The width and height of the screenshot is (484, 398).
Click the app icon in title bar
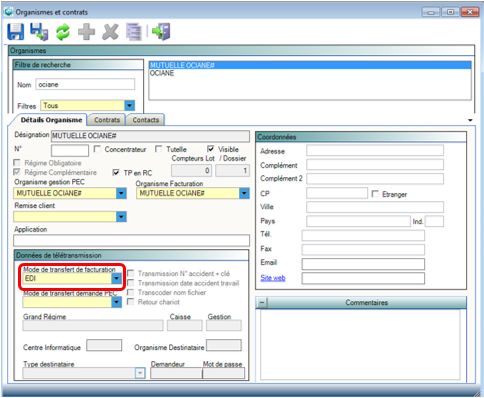pyautogui.click(x=8, y=12)
